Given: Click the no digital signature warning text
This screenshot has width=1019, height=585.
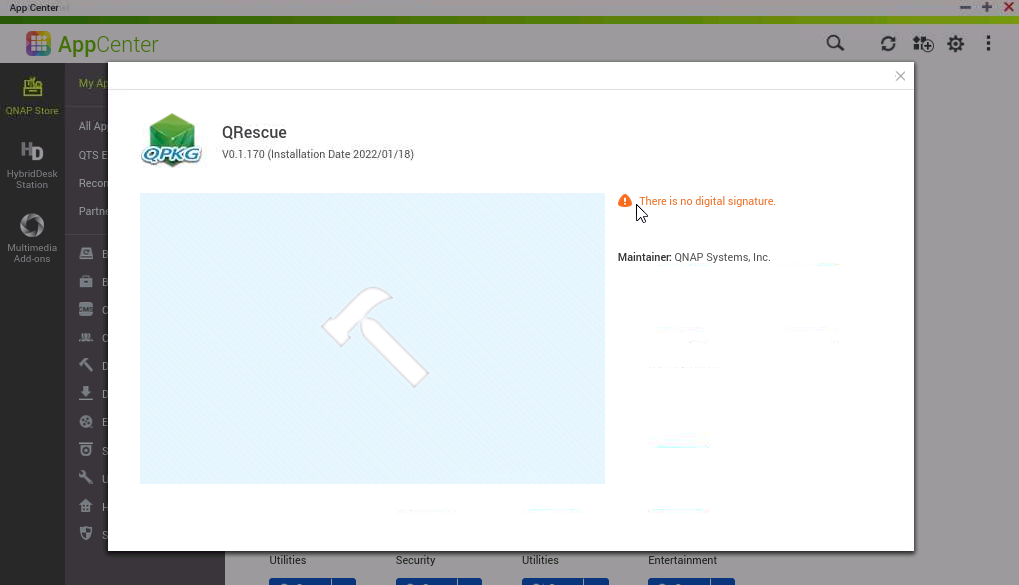Looking at the screenshot, I should coord(707,201).
